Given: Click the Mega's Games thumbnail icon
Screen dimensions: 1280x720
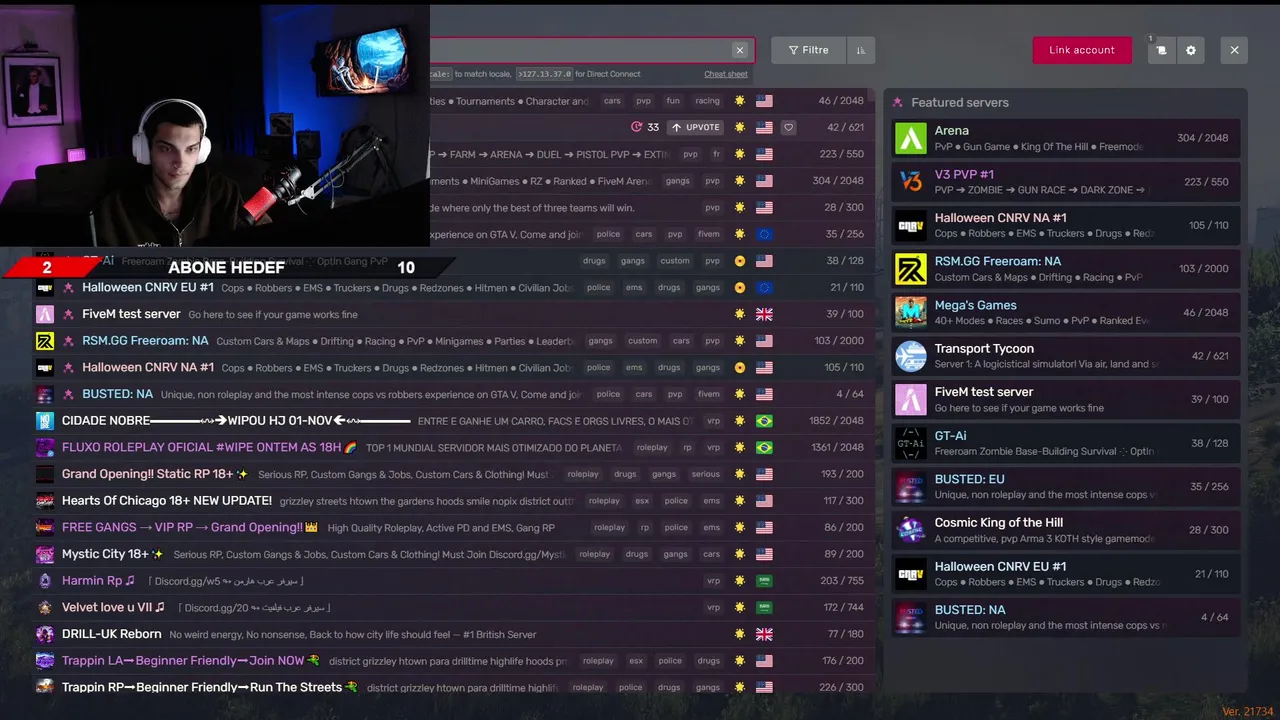Looking at the screenshot, I should click(x=911, y=312).
